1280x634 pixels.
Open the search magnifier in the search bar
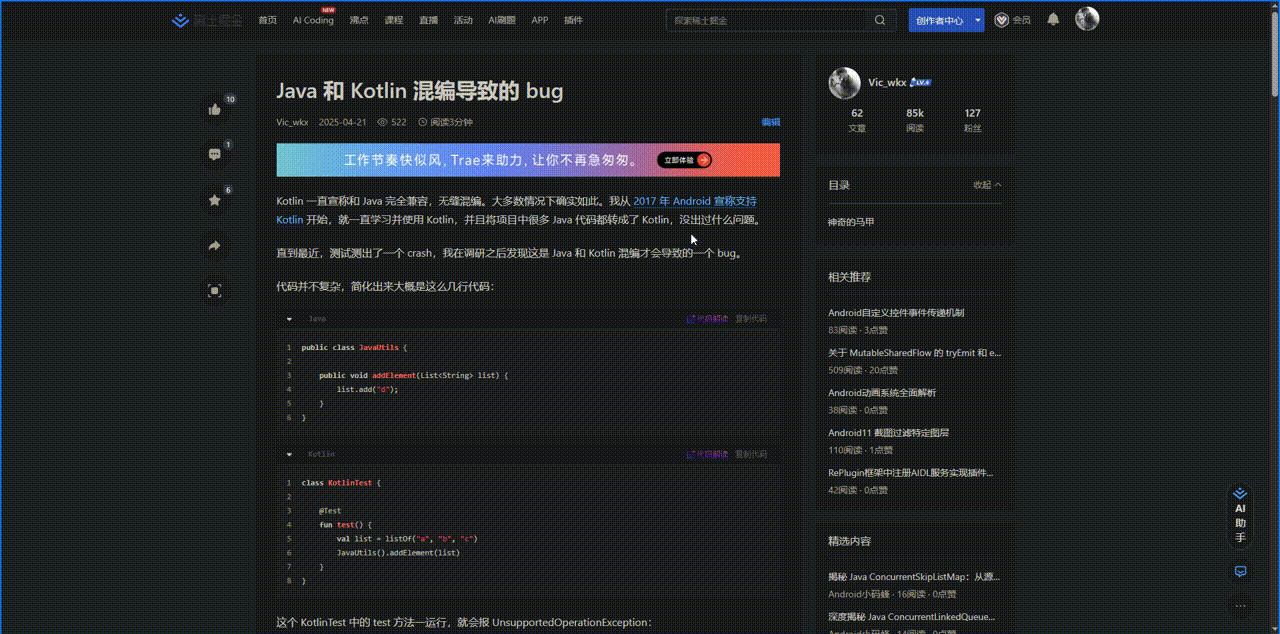point(879,19)
